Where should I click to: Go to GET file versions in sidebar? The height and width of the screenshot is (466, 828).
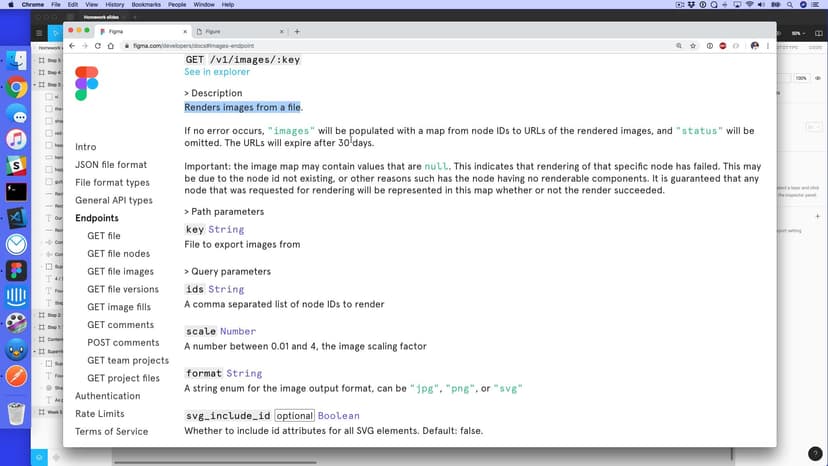[x=122, y=289]
